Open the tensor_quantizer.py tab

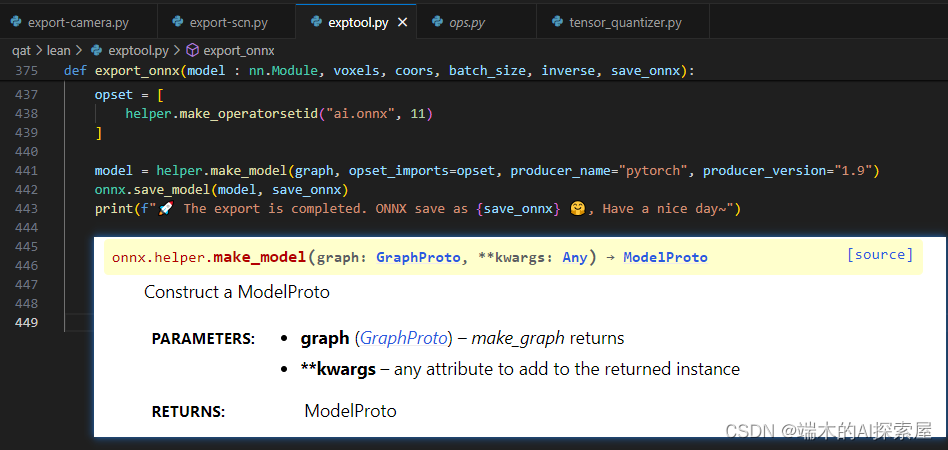tap(623, 23)
